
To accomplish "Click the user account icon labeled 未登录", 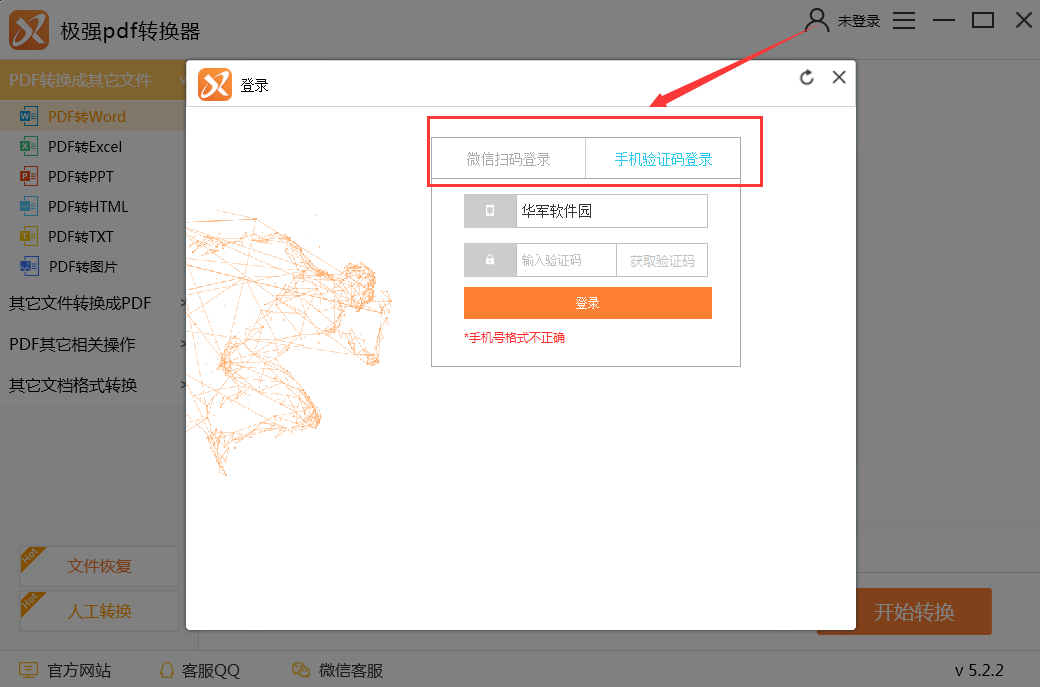I will tap(818, 20).
